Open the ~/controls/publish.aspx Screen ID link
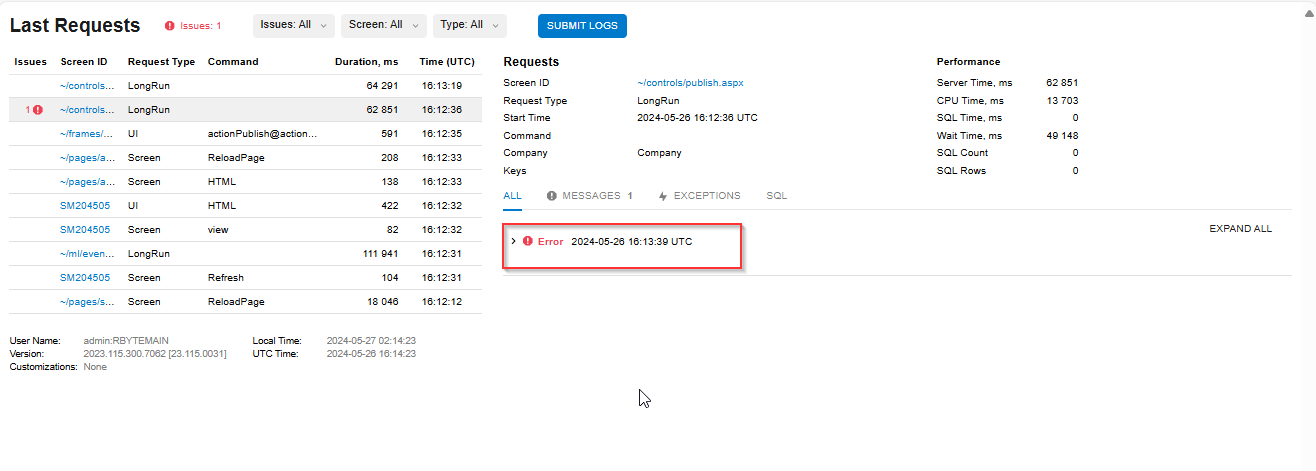This screenshot has height=471, width=1316. coord(690,83)
